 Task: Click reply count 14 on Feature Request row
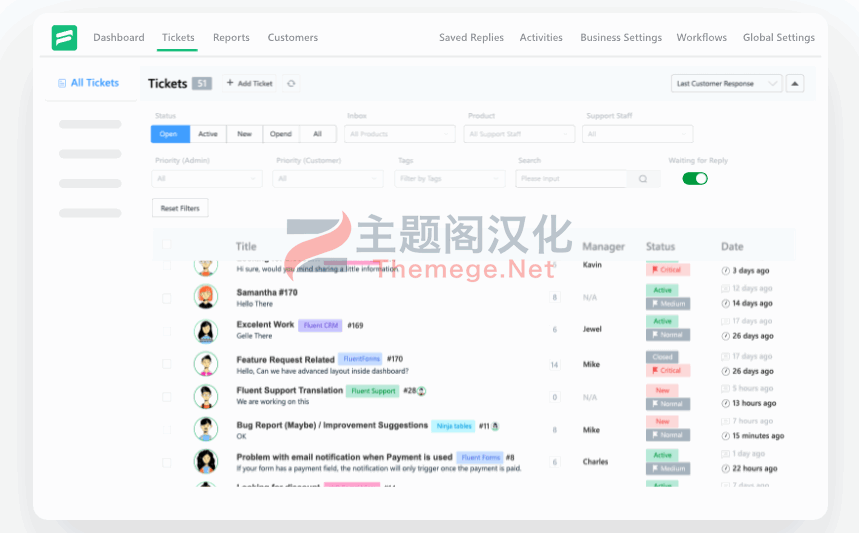coord(554,365)
